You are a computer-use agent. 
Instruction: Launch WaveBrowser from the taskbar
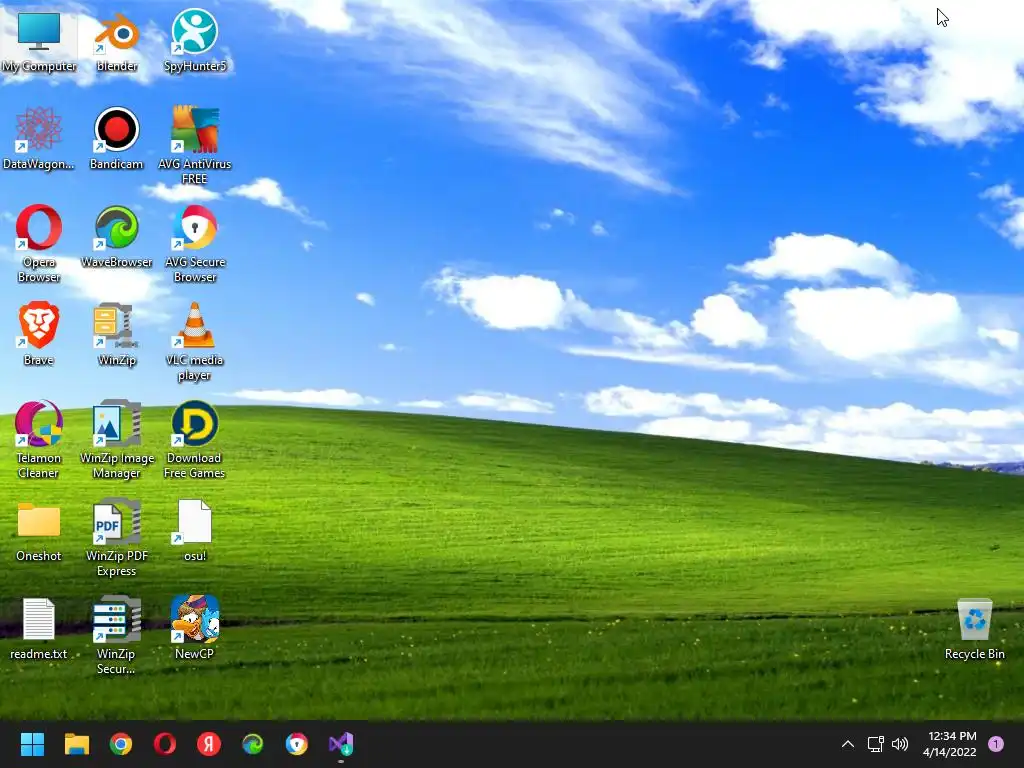(x=253, y=744)
